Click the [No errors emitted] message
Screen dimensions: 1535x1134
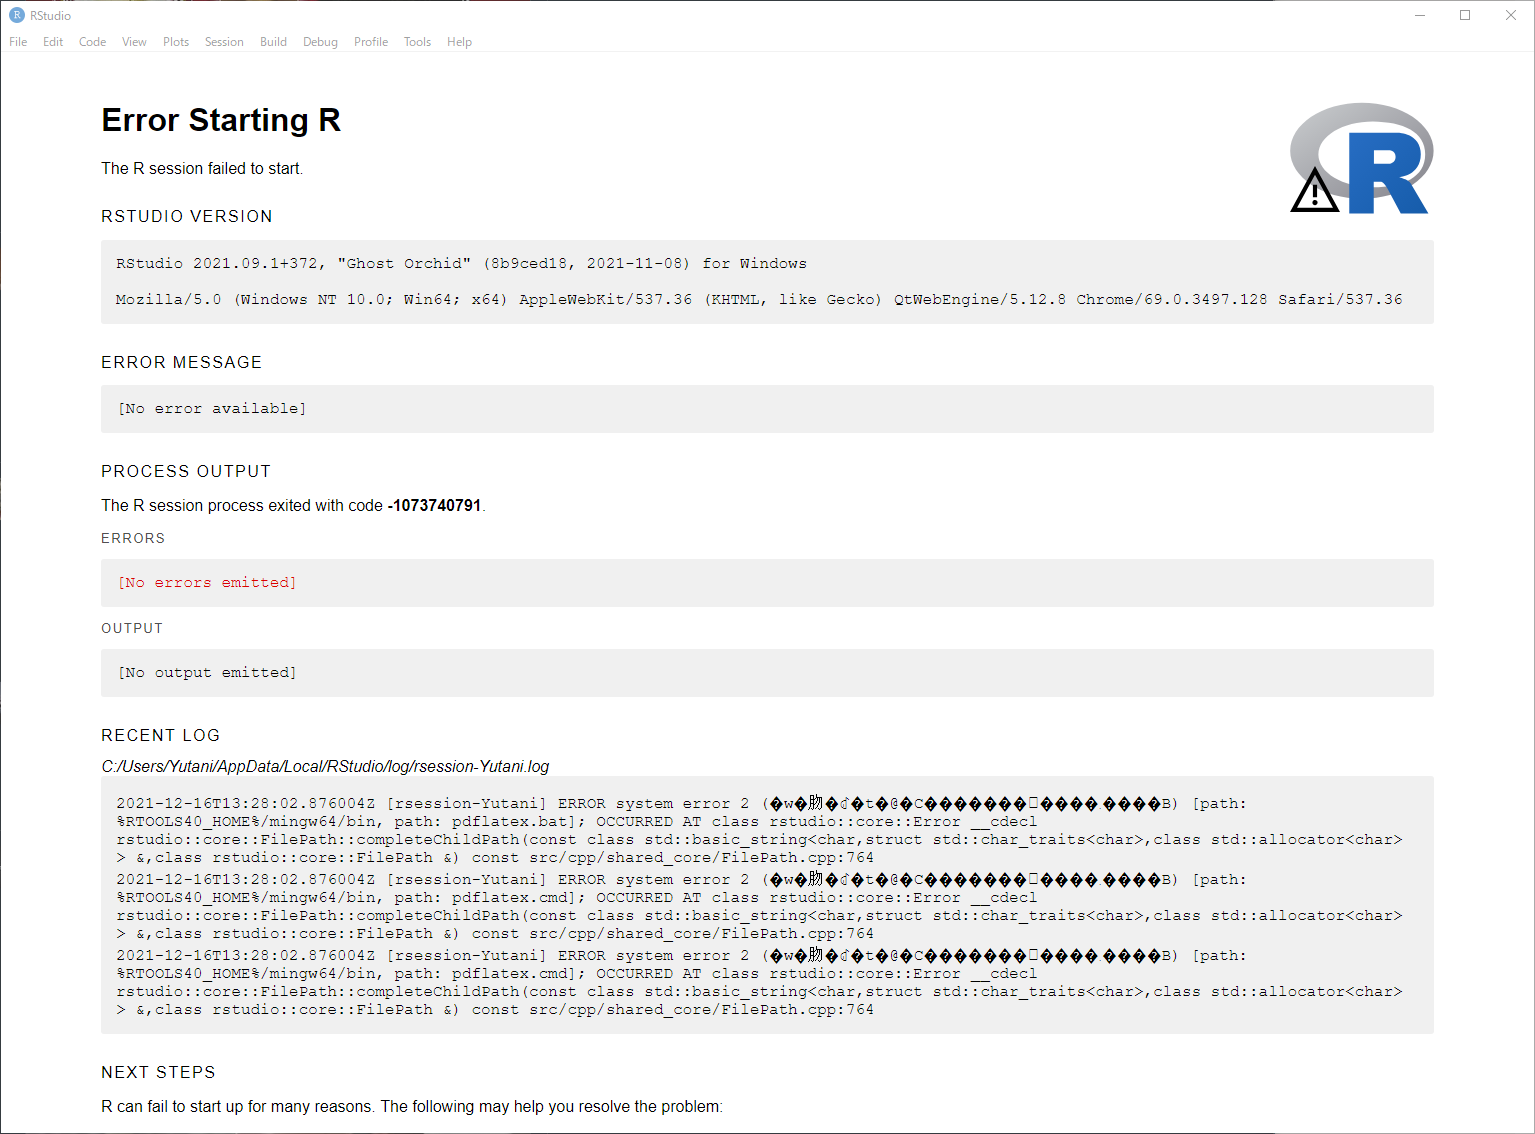coord(205,582)
